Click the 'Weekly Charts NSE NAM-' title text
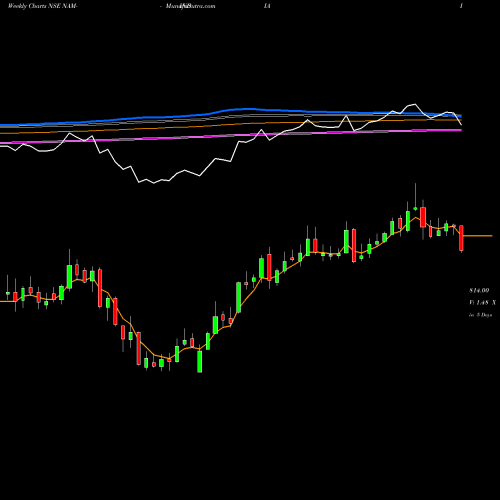The height and width of the screenshot is (500, 500). click(42, 6)
